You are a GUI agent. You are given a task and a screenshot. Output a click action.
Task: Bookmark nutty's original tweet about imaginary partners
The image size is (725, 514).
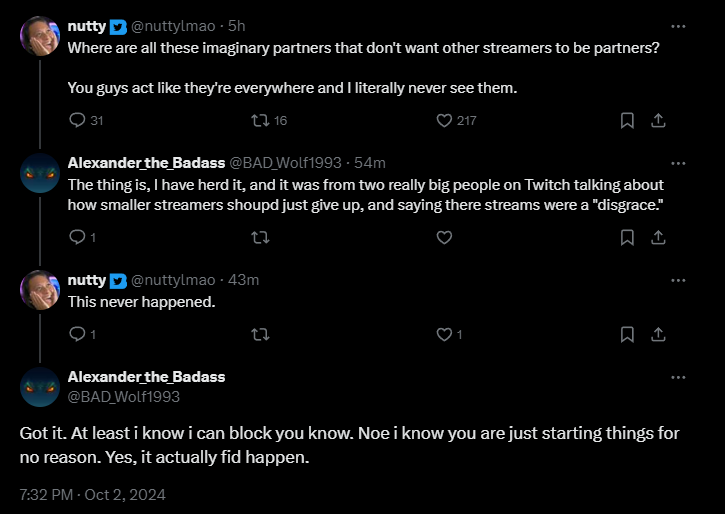tap(627, 121)
